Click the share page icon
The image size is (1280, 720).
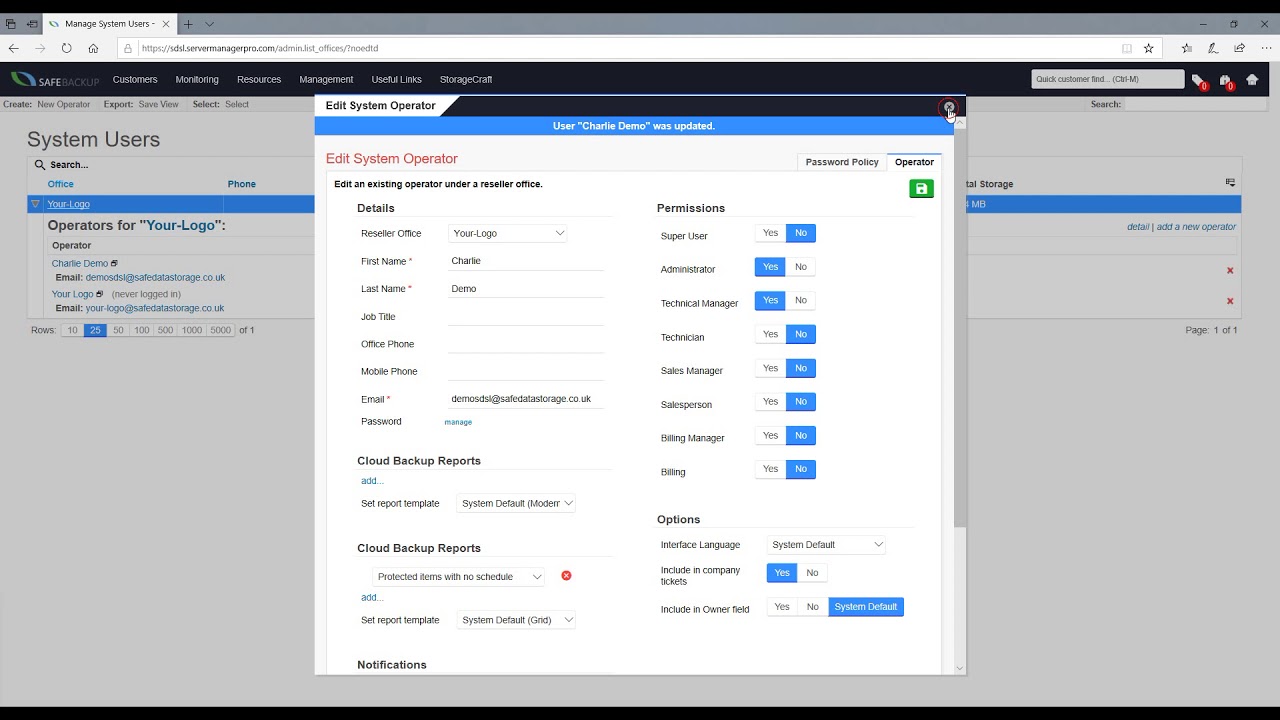tap(1239, 48)
